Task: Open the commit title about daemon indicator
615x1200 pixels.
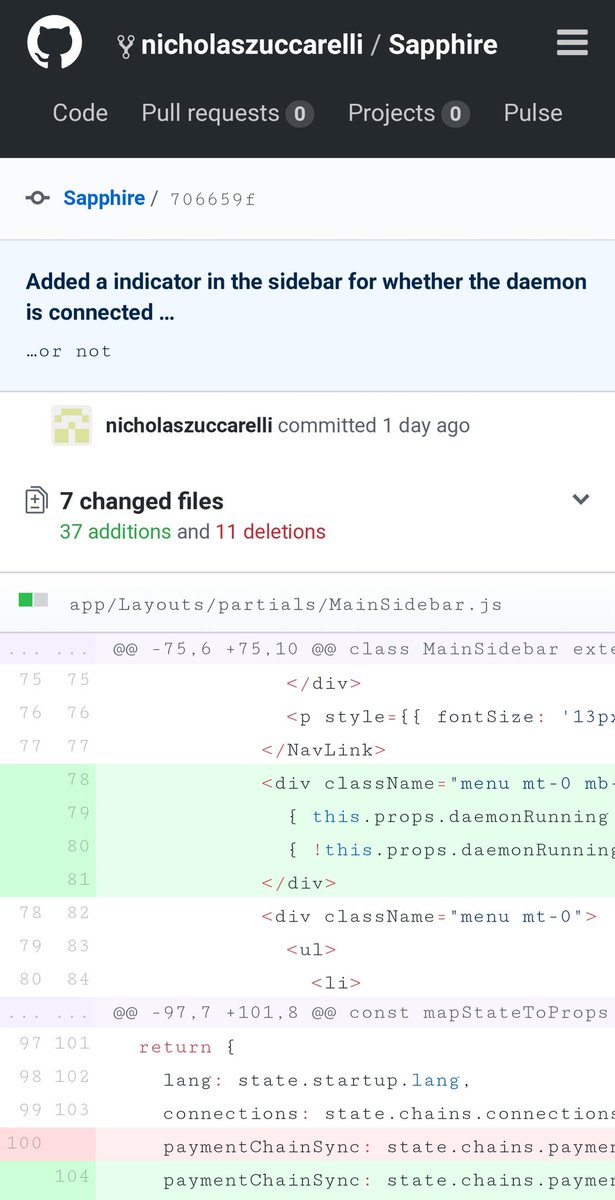Action: pos(306,297)
